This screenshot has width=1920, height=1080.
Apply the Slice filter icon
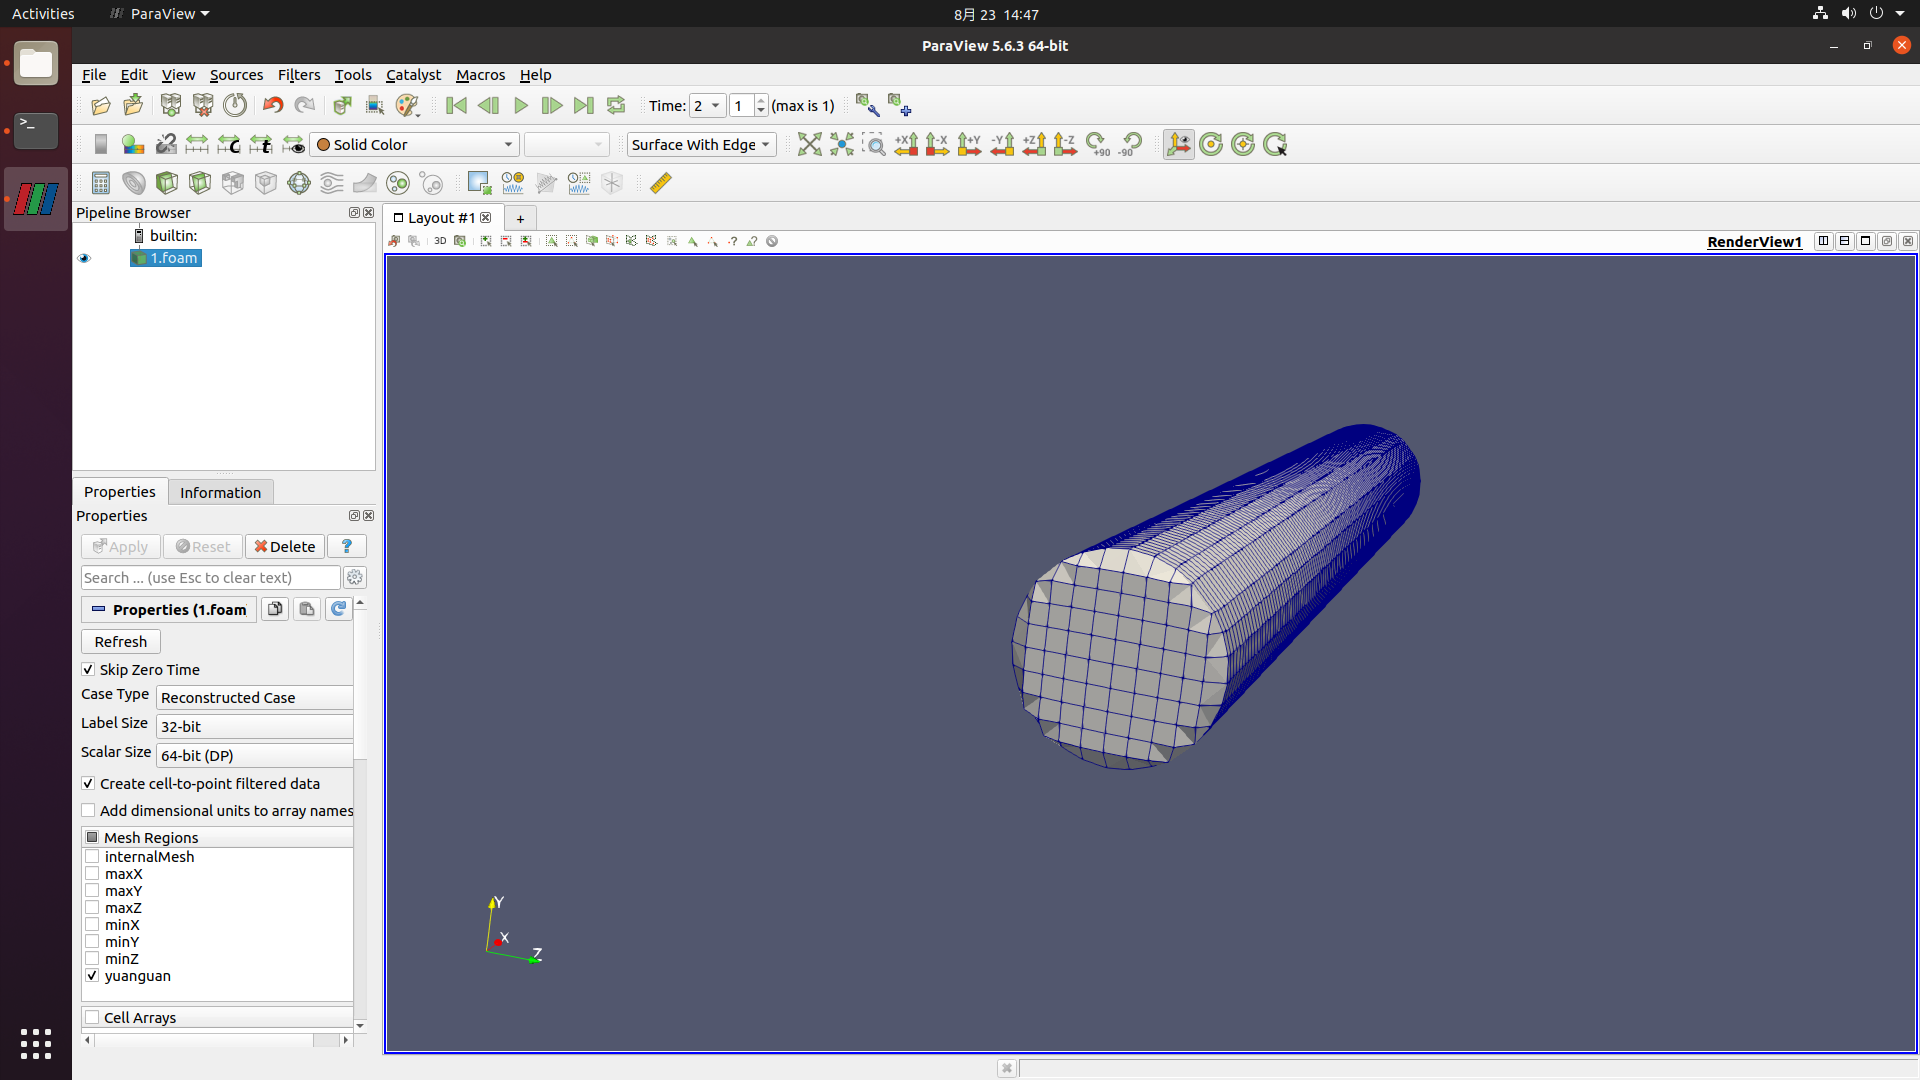(x=200, y=183)
